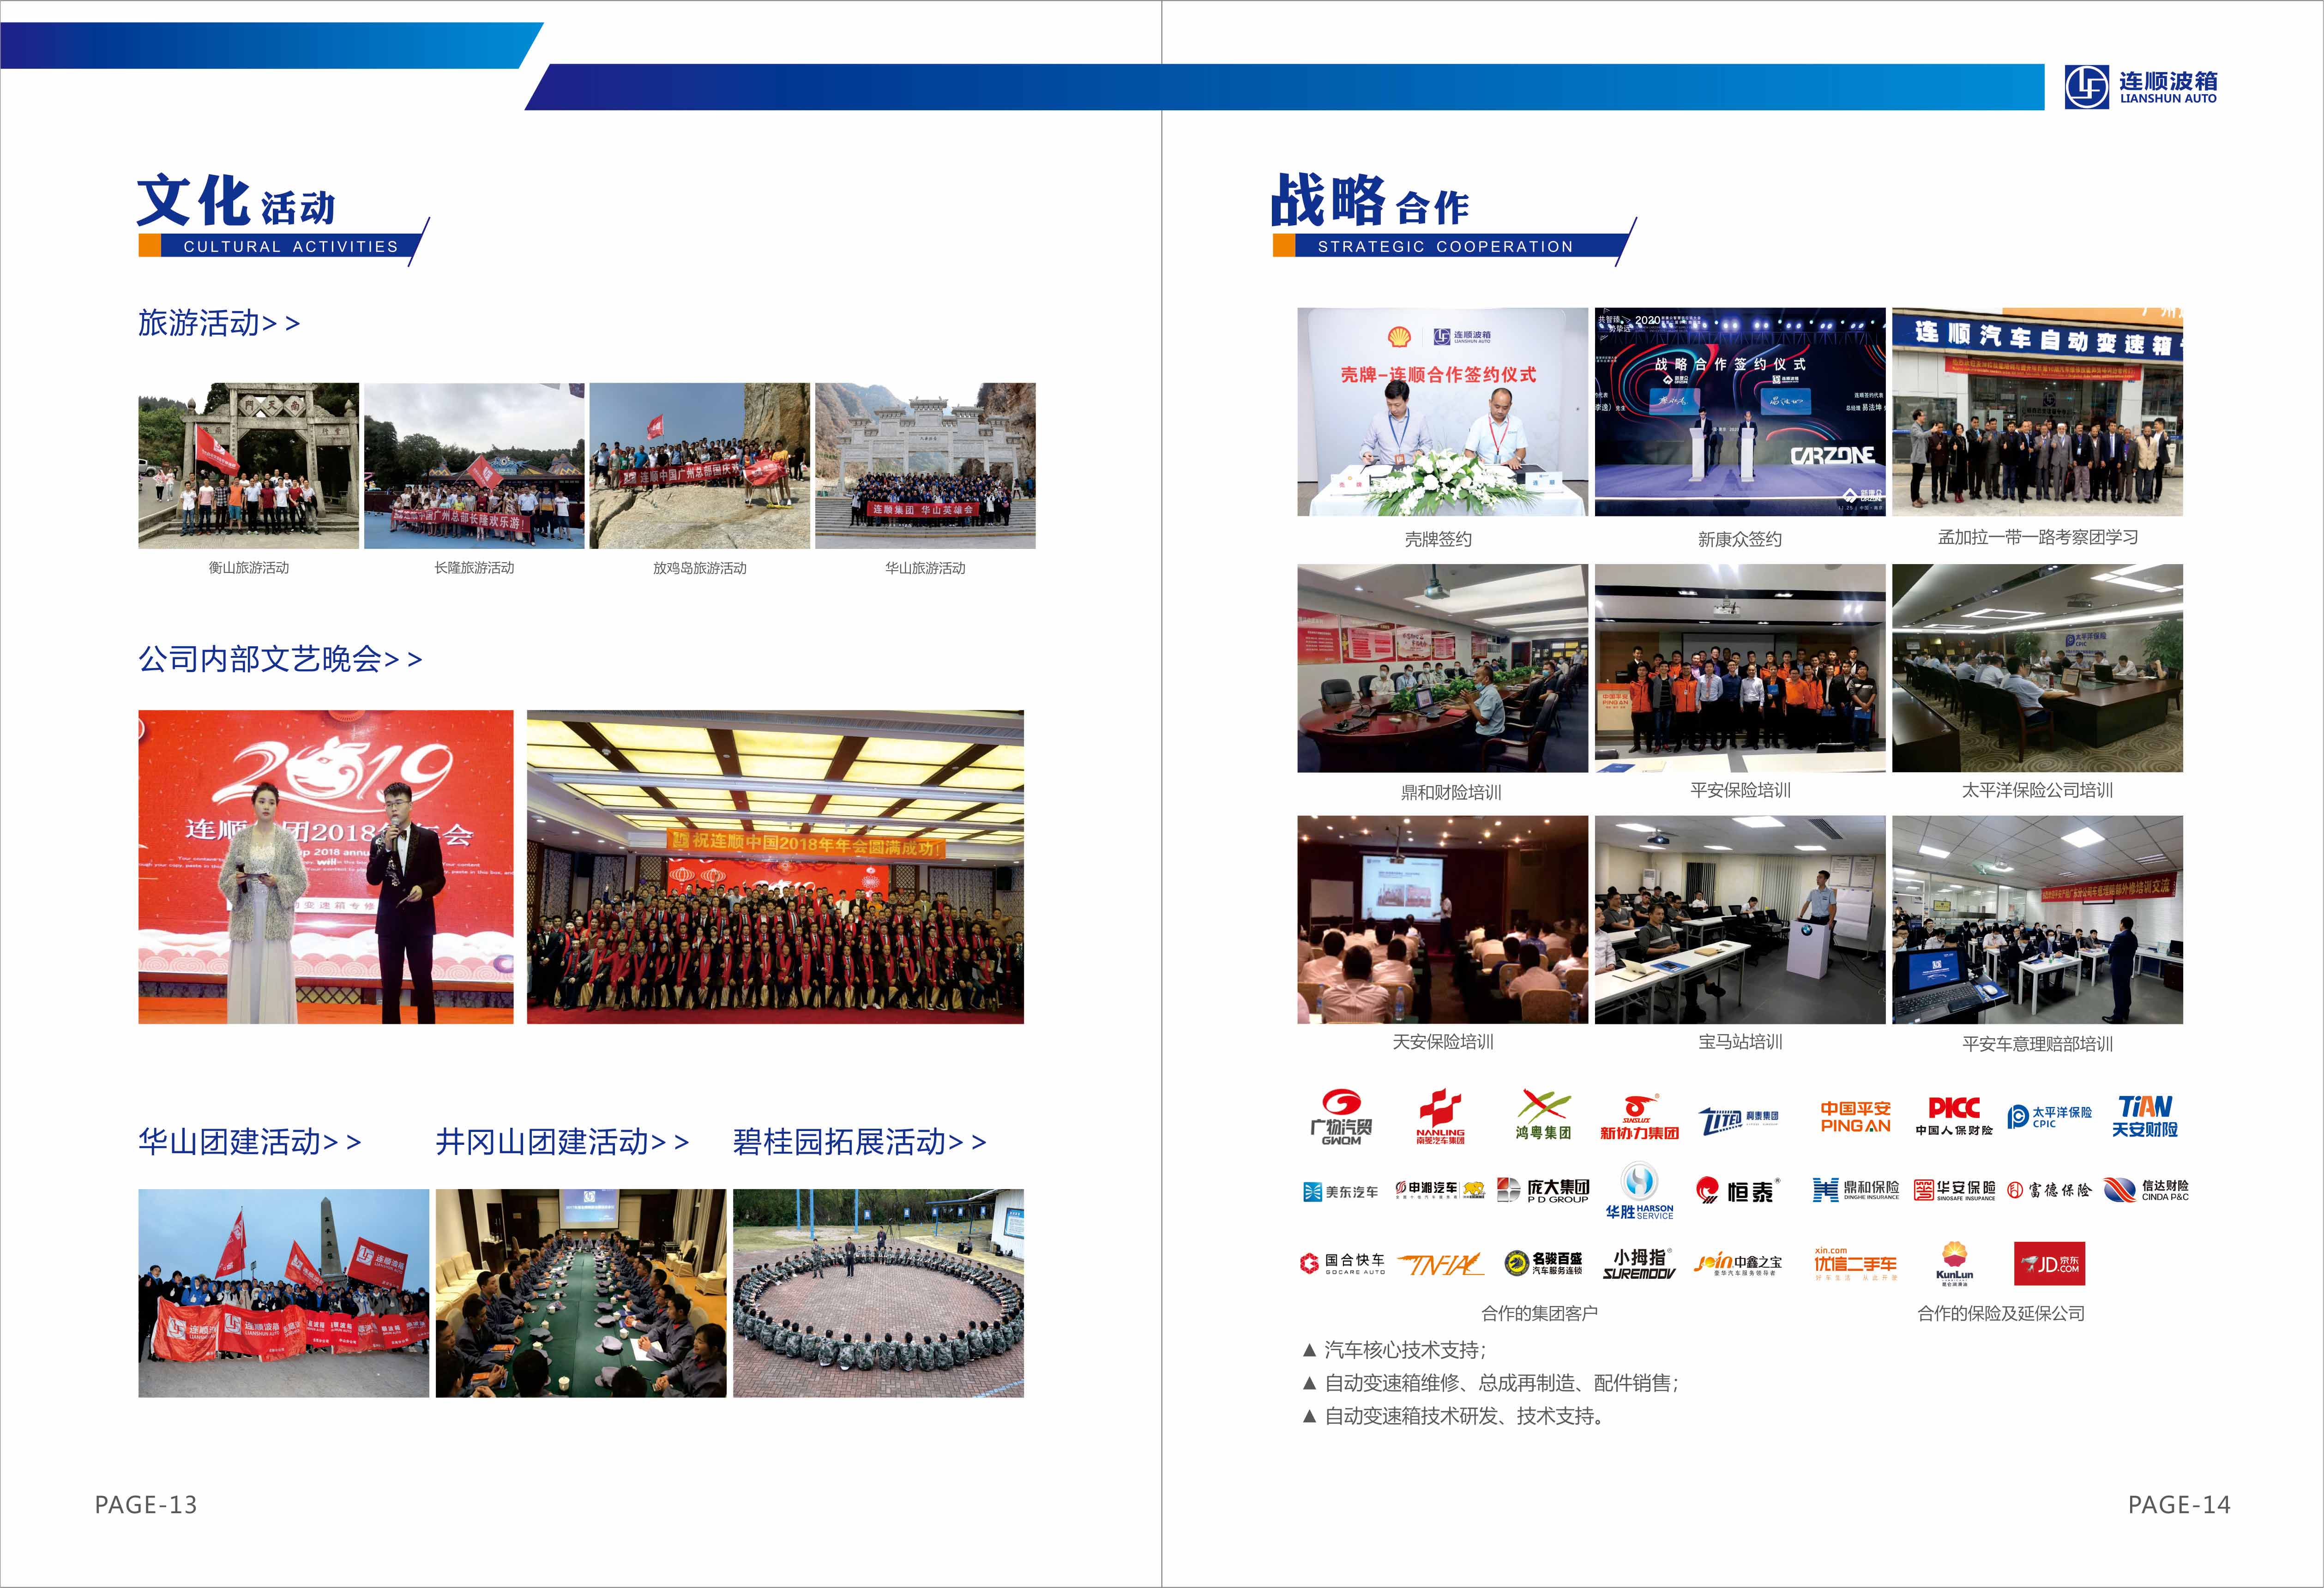2324x1588 pixels.
Task: Click the 文化活动 title
Action: pos(236,200)
